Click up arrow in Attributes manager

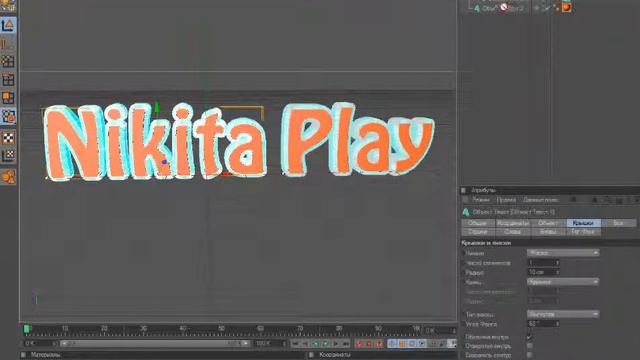tap(594, 200)
